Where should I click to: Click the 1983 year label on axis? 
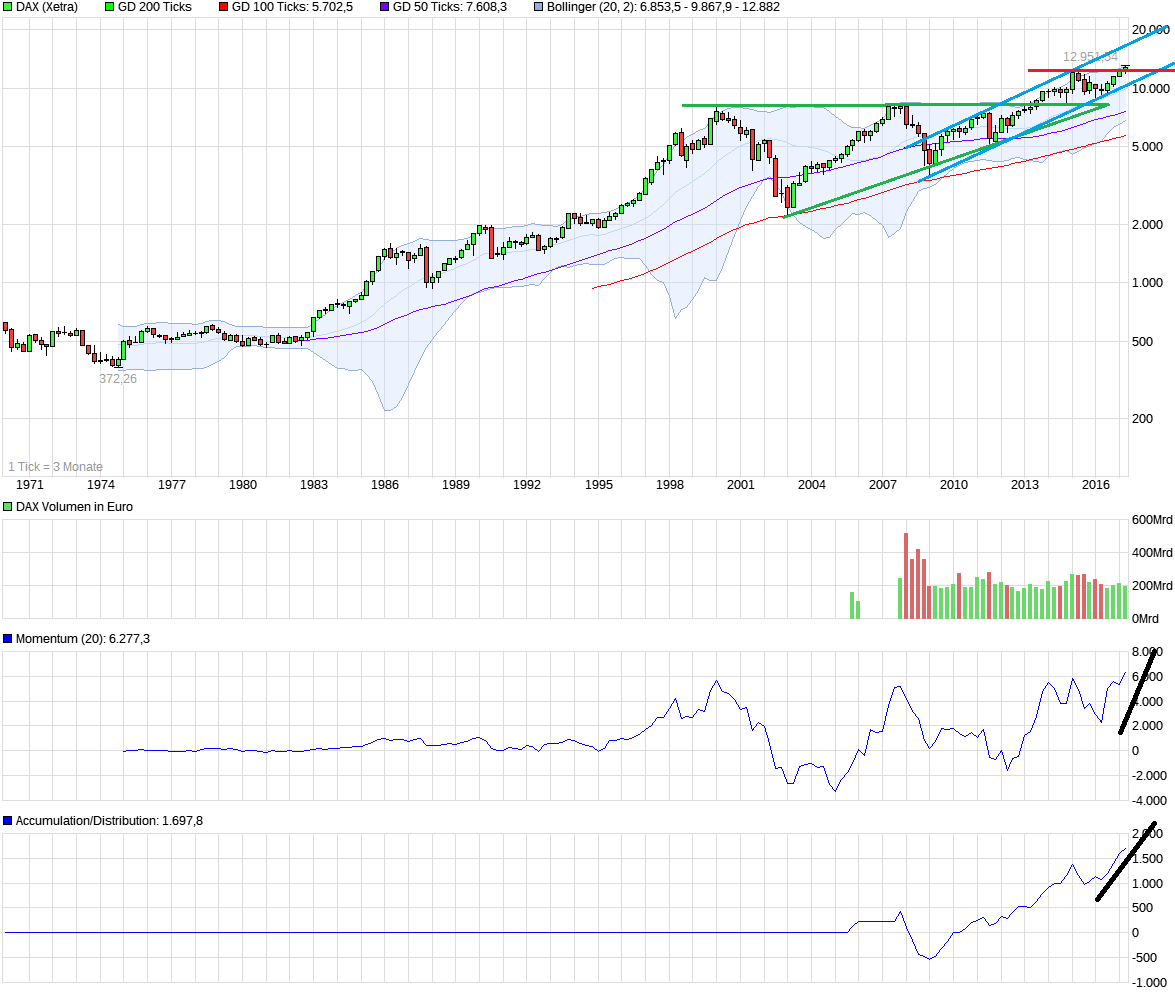(x=314, y=484)
